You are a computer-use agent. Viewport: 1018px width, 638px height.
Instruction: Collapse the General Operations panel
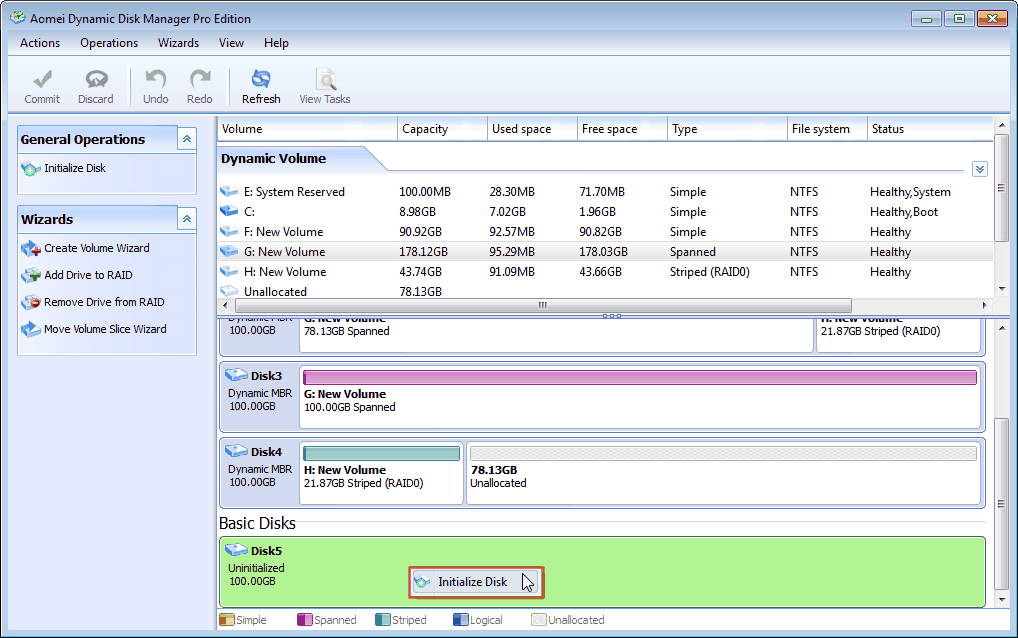[186, 139]
